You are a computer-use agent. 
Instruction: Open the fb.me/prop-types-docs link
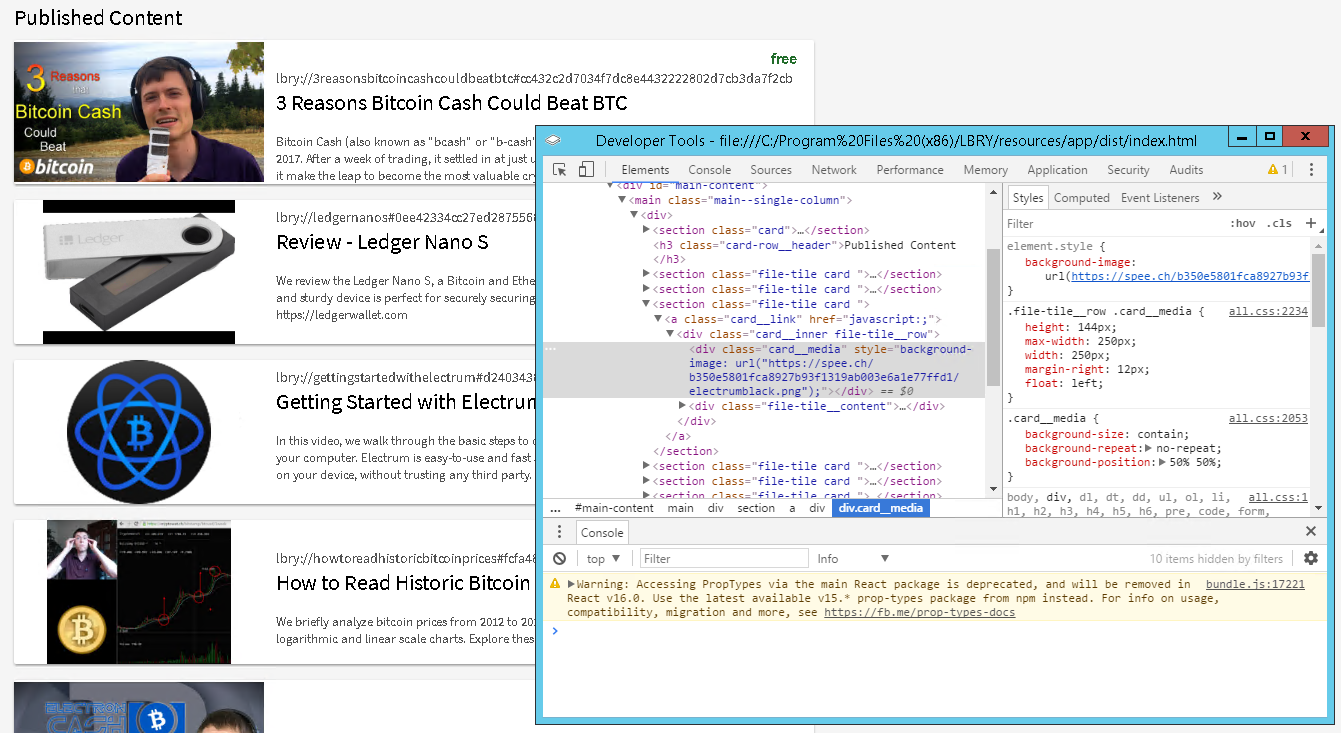(919, 613)
